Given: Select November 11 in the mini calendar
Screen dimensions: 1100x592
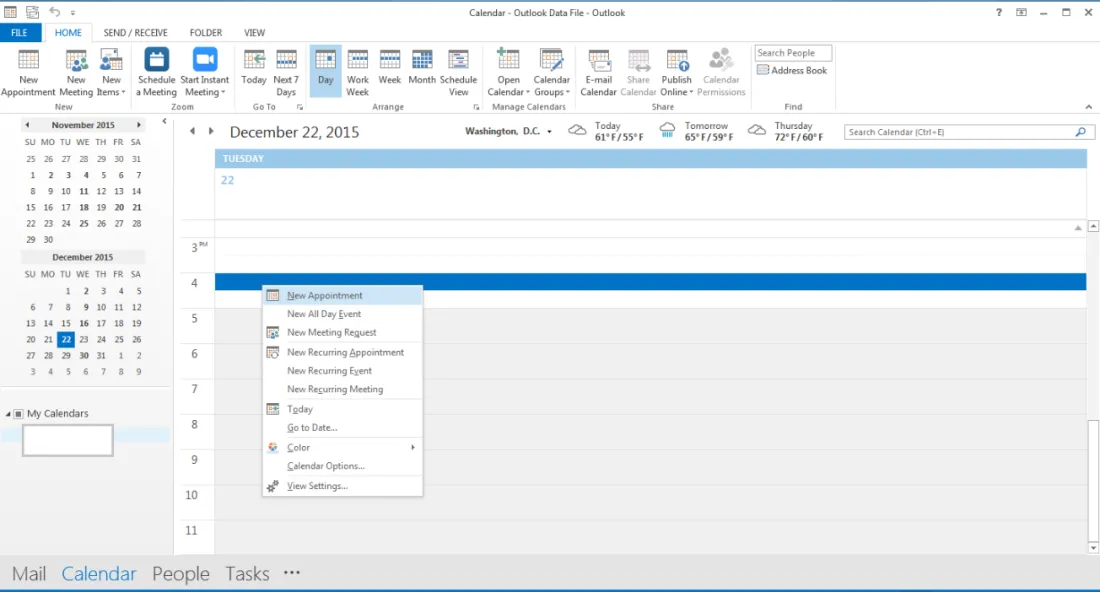Looking at the screenshot, I should [x=83, y=191].
